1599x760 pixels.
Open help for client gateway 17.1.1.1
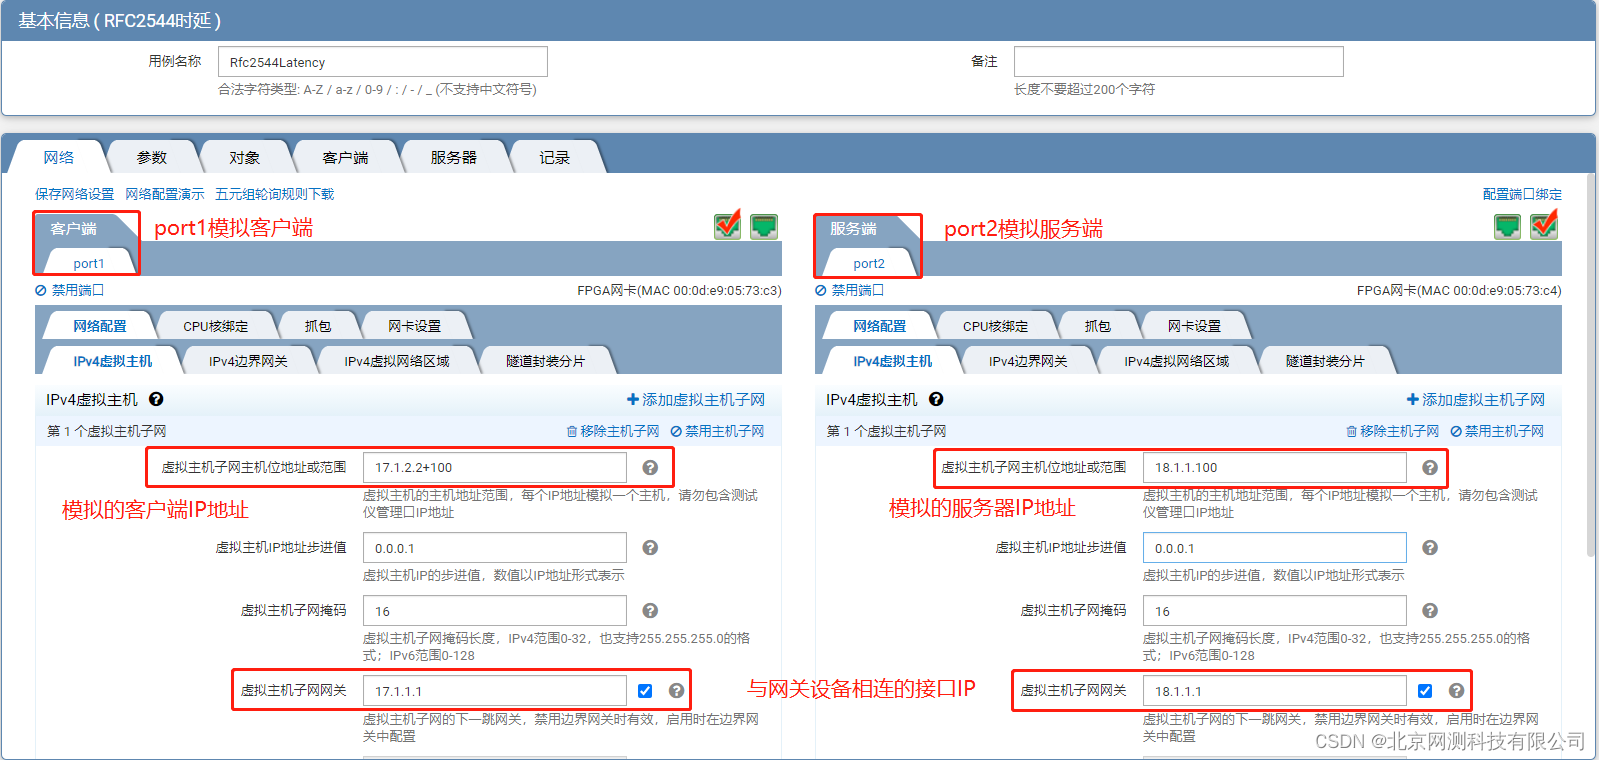676,690
